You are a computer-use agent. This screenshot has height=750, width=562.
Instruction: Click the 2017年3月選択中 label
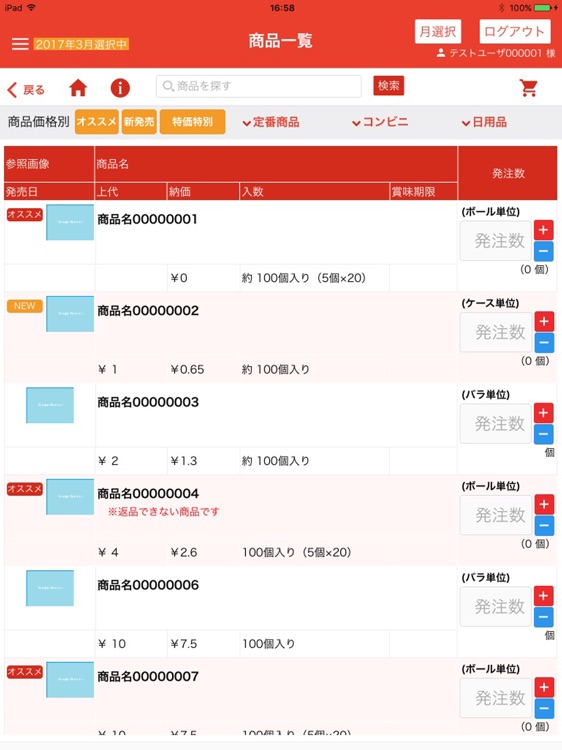click(81, 44)
